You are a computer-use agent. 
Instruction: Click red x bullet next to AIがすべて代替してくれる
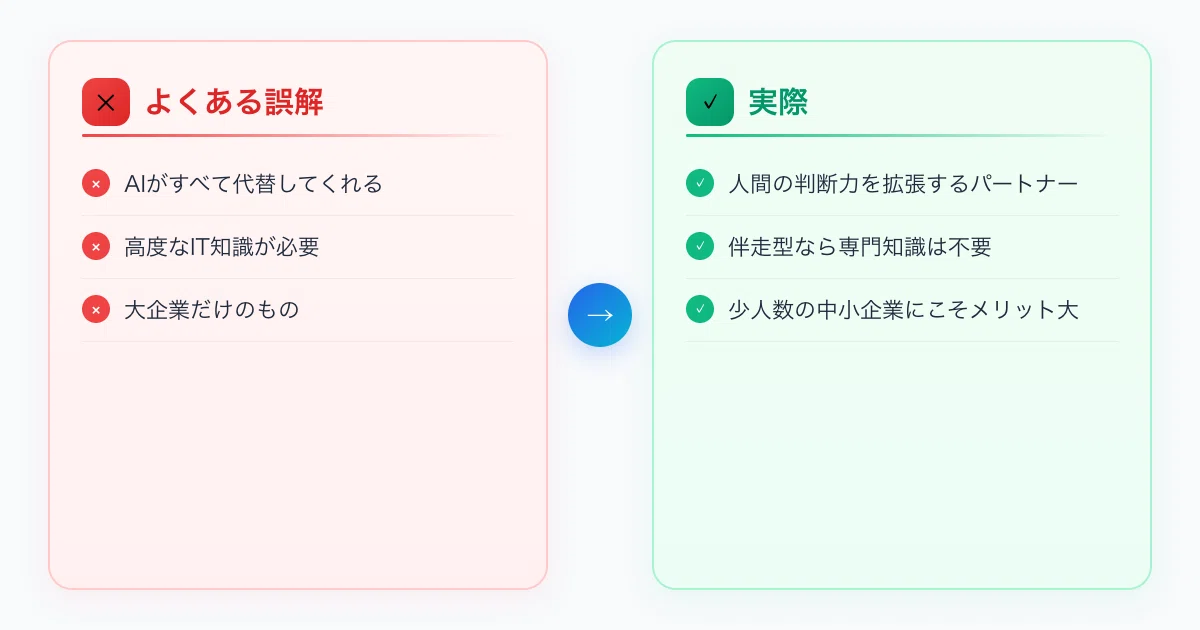pyautogui.click(x=96, y=184)
